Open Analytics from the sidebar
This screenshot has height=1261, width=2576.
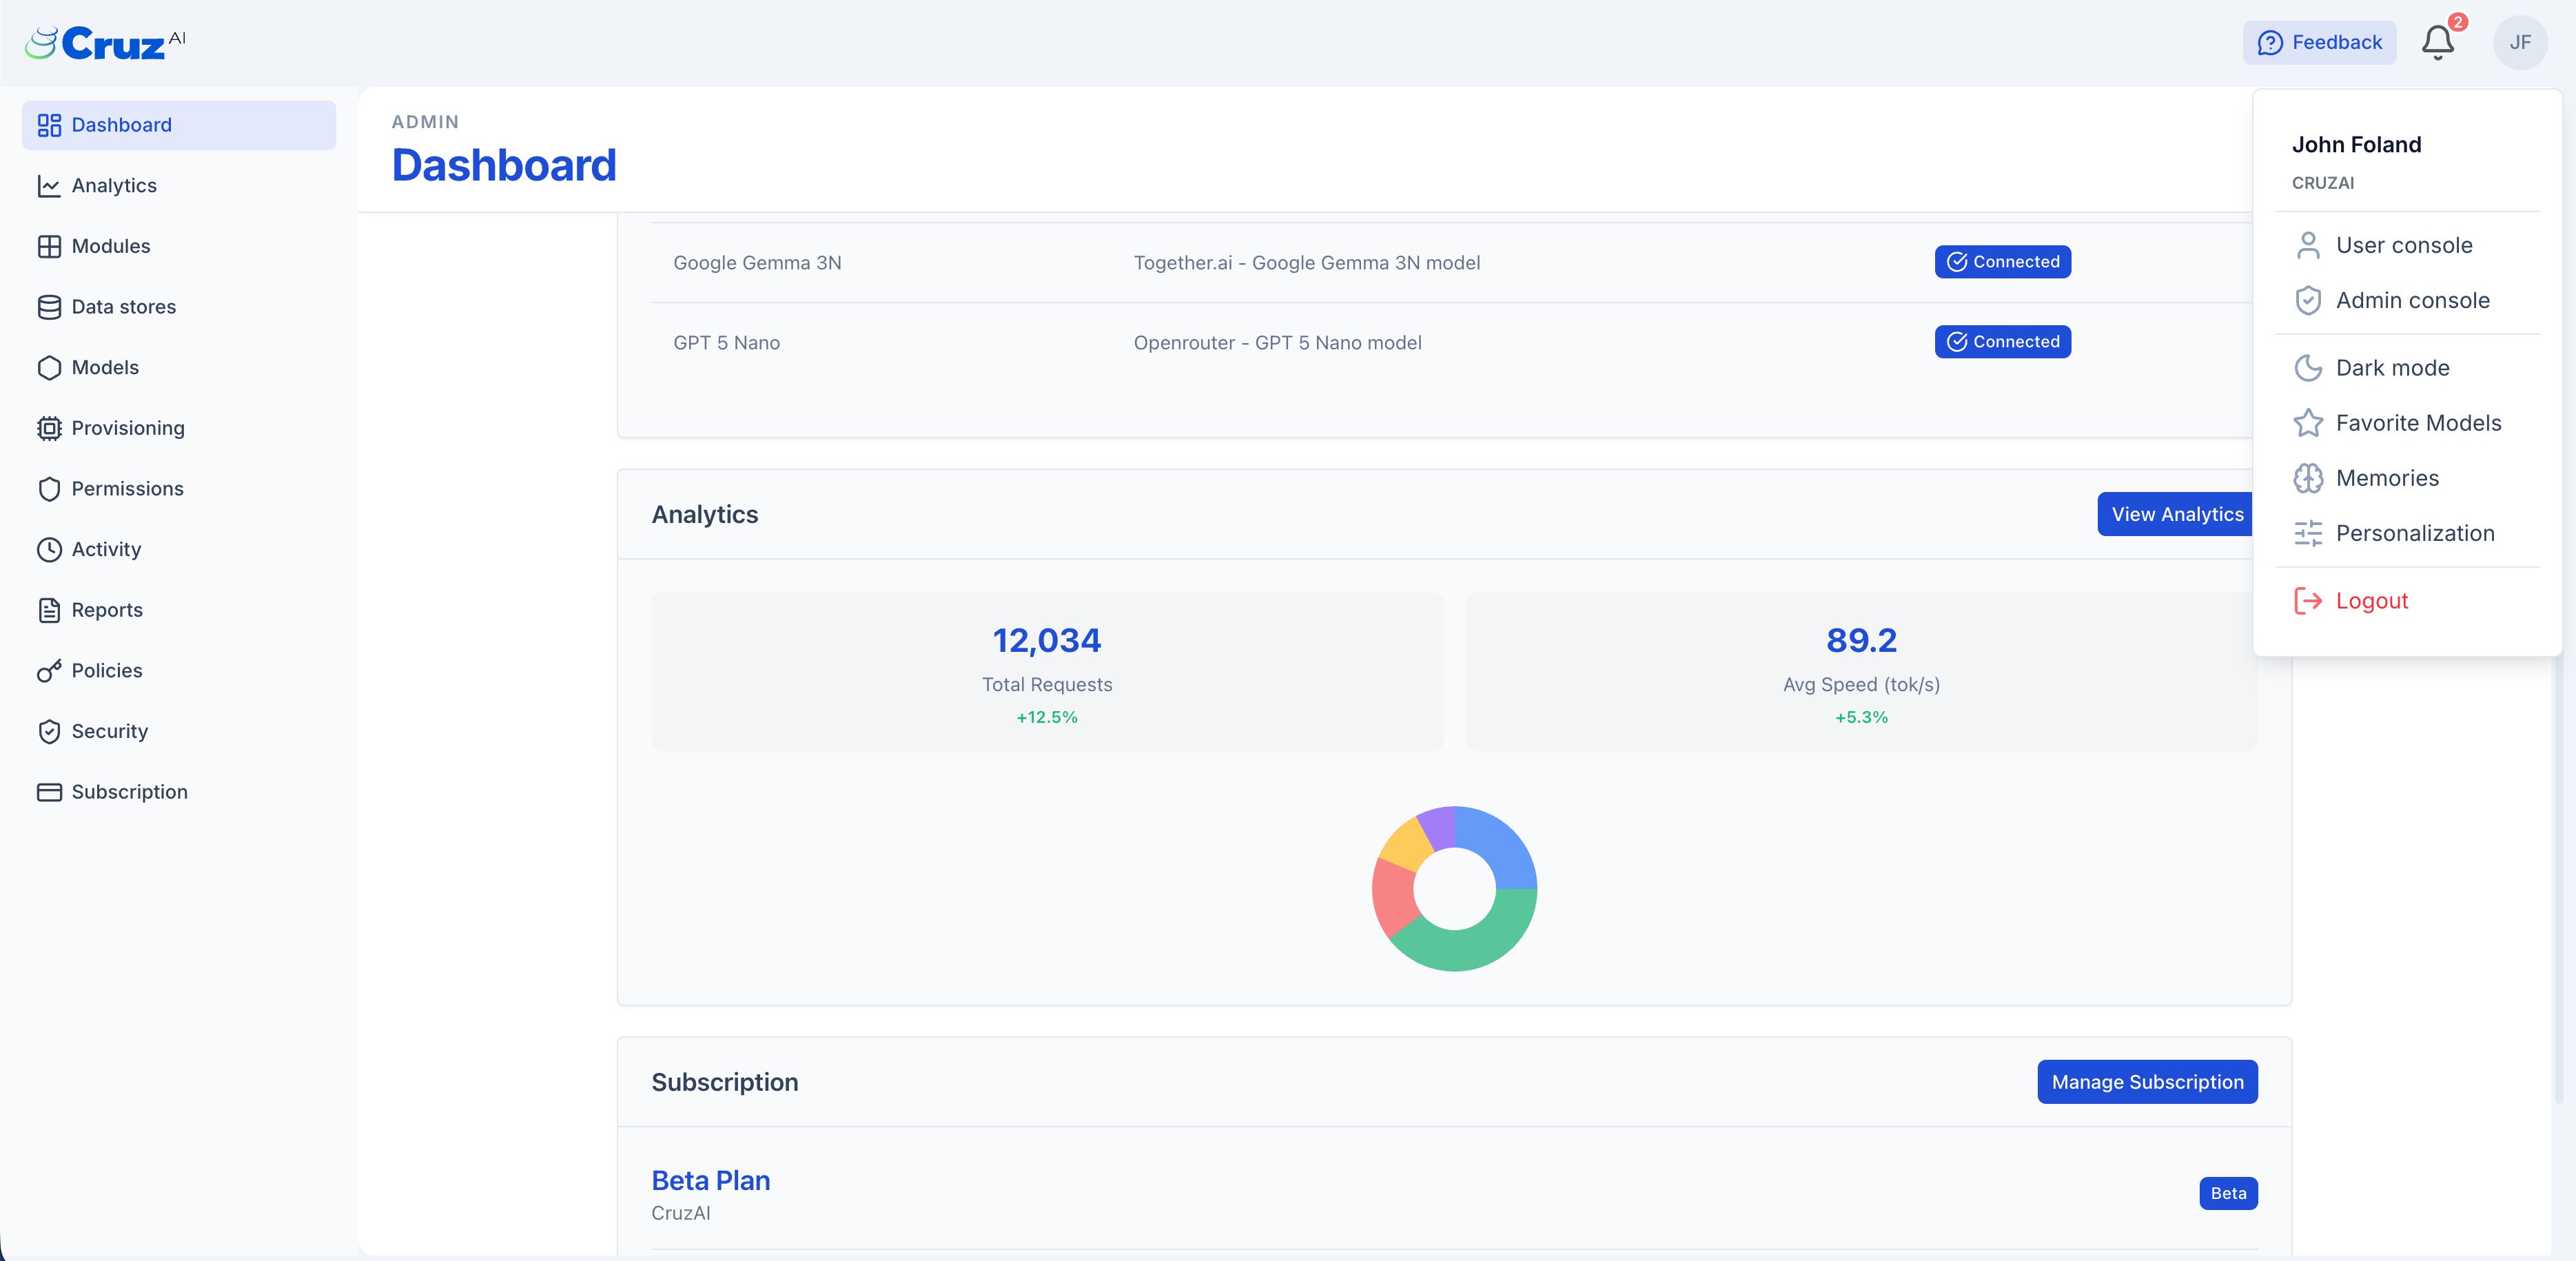[113, 185]
